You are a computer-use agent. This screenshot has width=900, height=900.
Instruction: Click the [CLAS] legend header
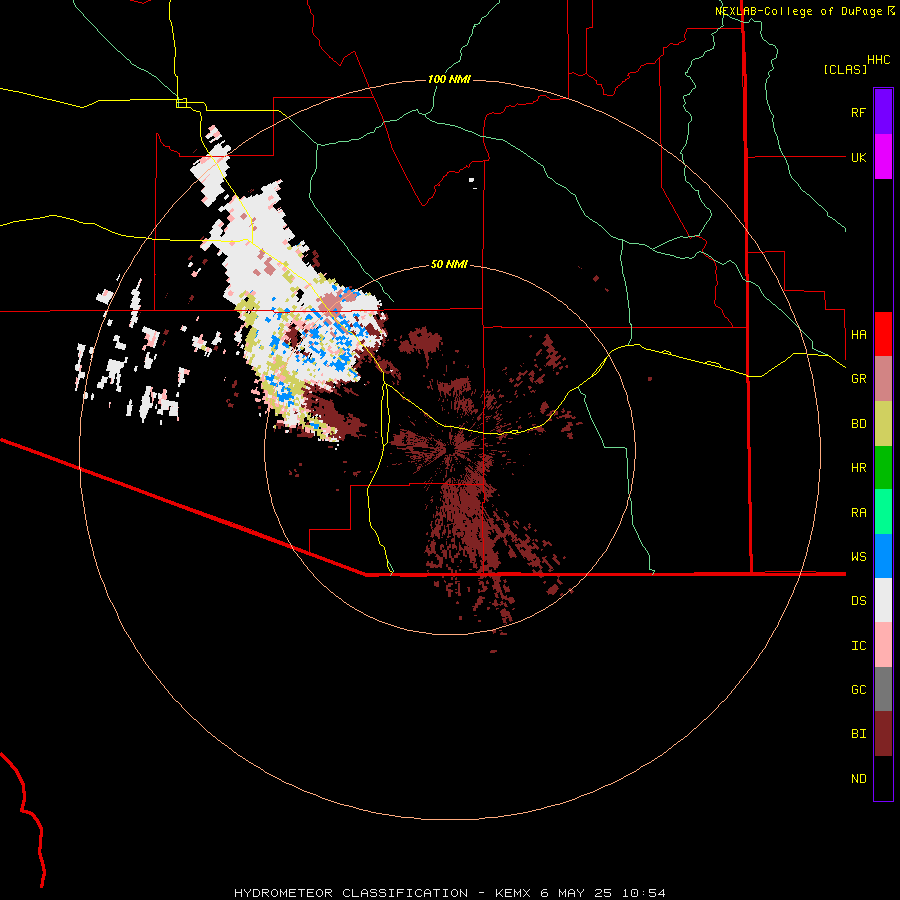pyautogui.click(x=845, y=69)
